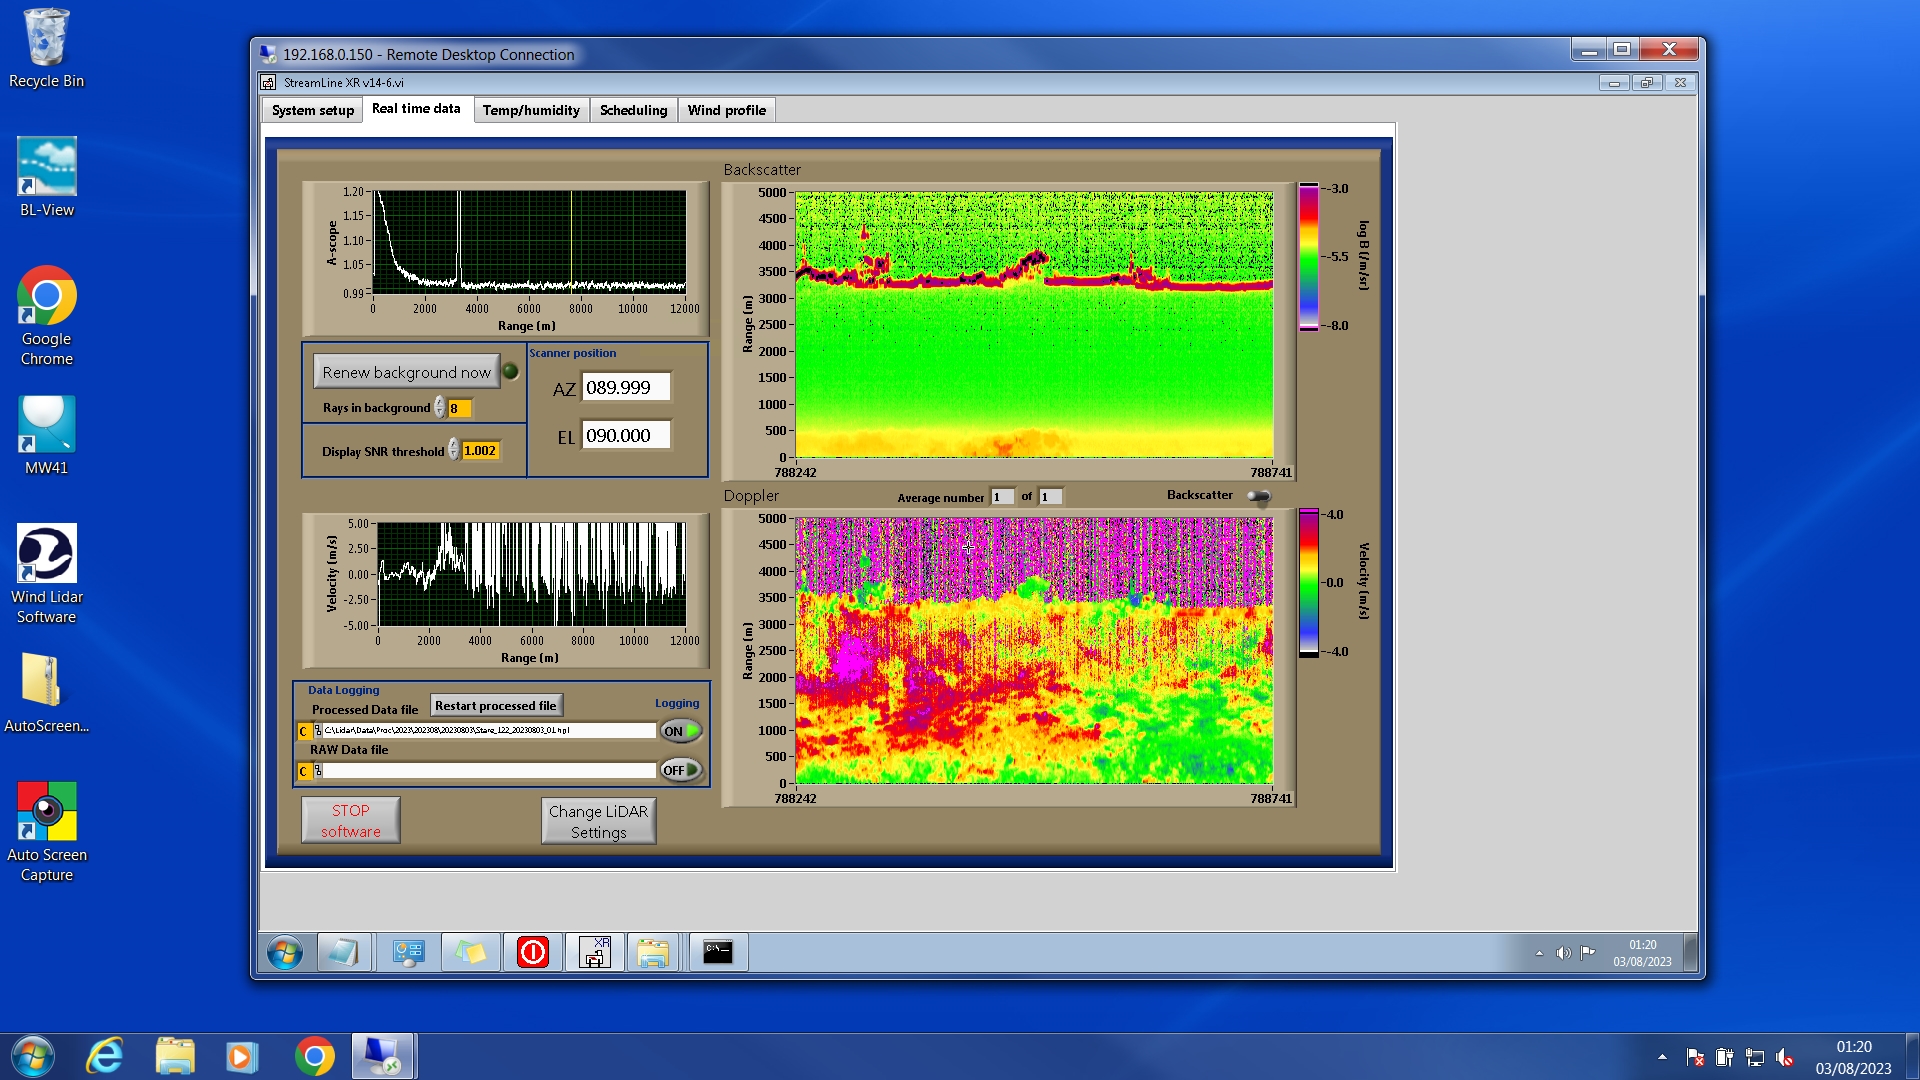Click Rays in background stepper arrows
Image resolution: width=1920 pixels, height=1080 pixels.
click(x=440, y=408)
